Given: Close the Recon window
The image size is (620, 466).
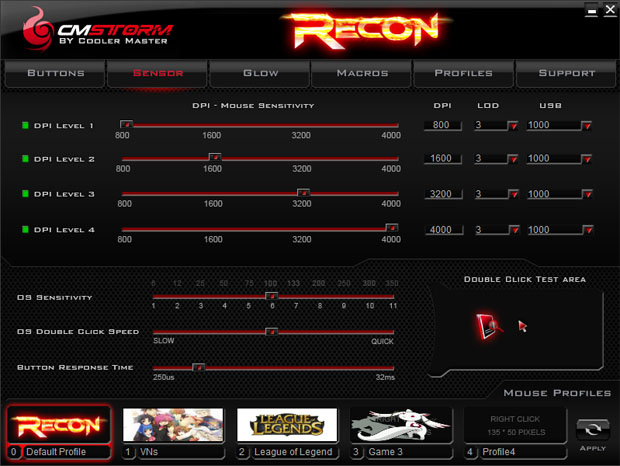Looking at the screenshot, I should pyautogui.click(x=610, y=10).
